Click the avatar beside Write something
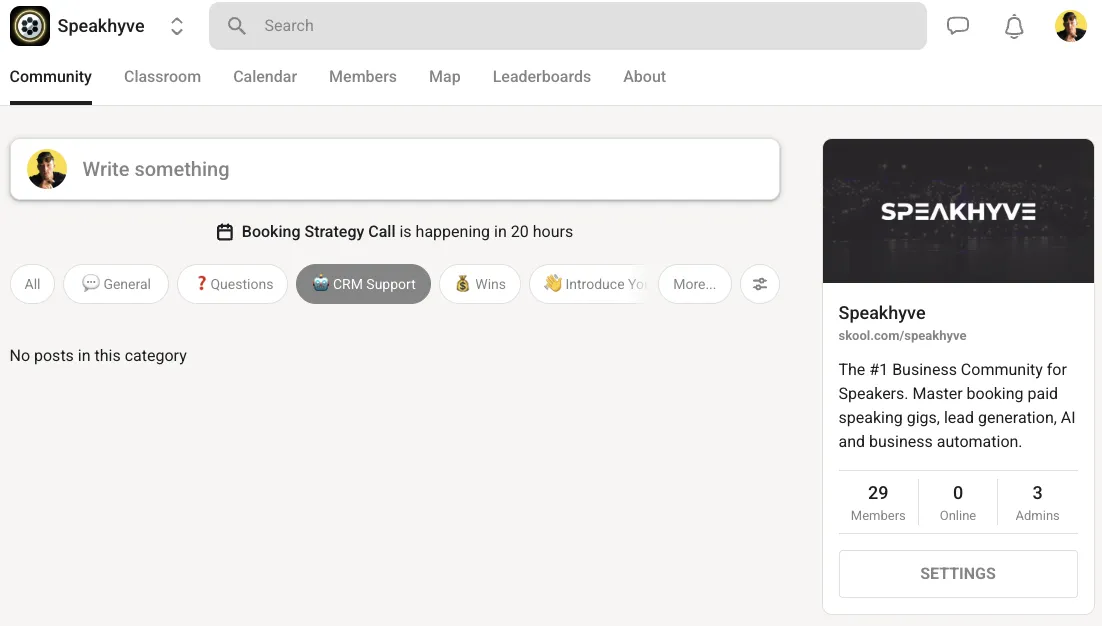Viewport: 1102px width, 626px height. pyautogui.click(x=47, y=169)
